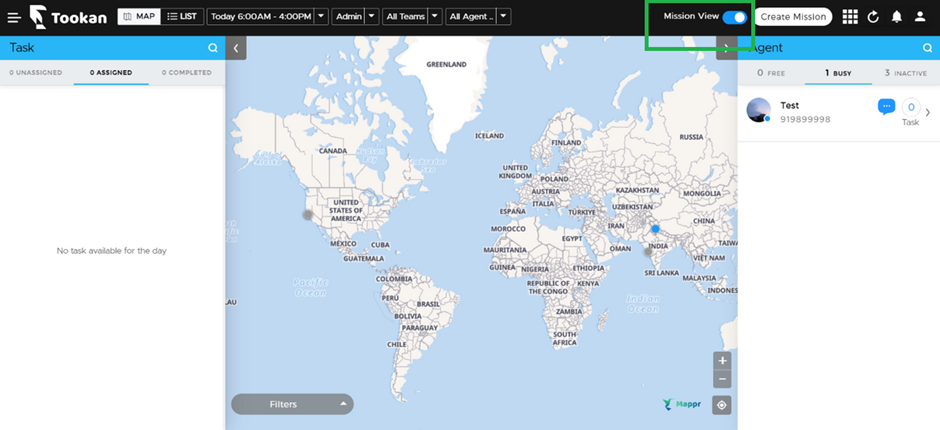Click the Mappr logo link
The height and width of the screenshot is (430, 940).
[683, 404]
